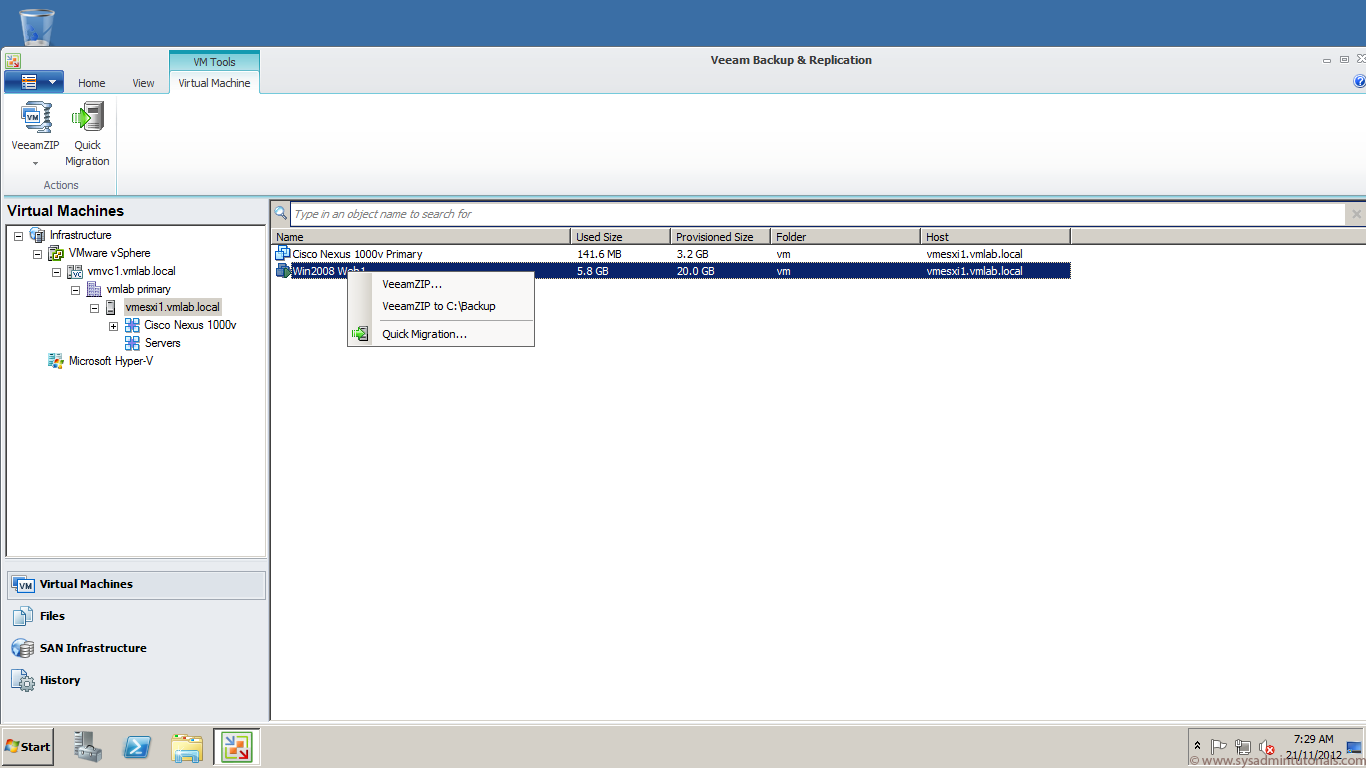Click the Quick Migration ribbon icon
This screenshot has width=1366, height=768.
[x=87, y=117]
